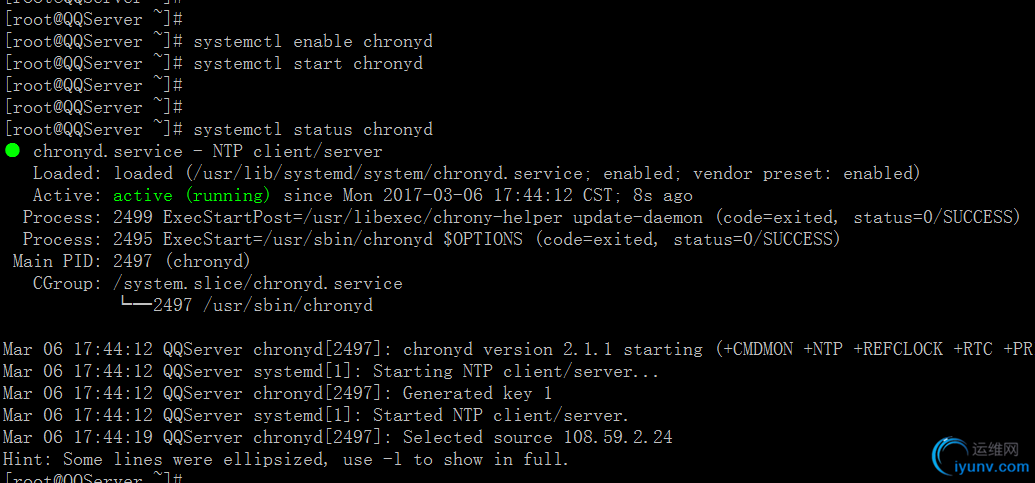Click the tree branch entry "2497 /usr/sbin/chronyd"
The width and height of the screenshot is (1035, 483).
tap(262, 306)
